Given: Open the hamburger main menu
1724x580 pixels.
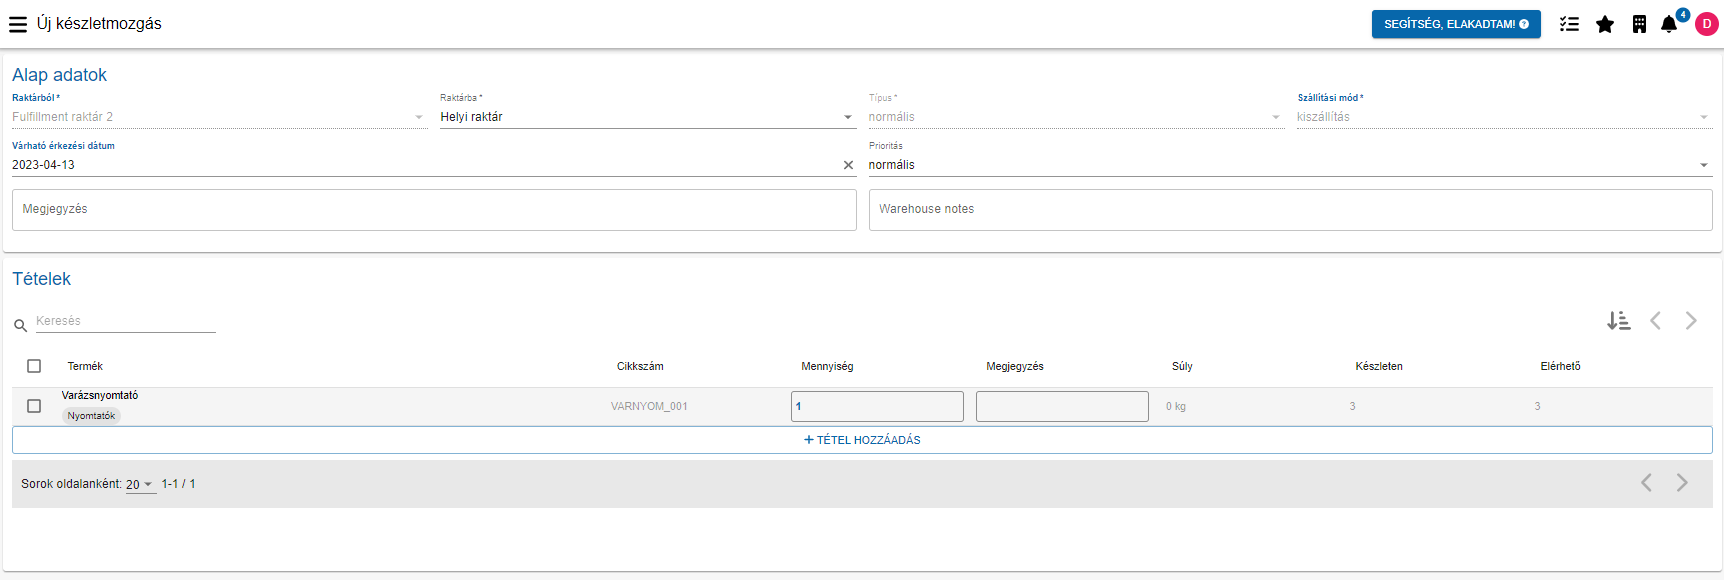Looking at the screenshot, I should click(x=18, y=24).
